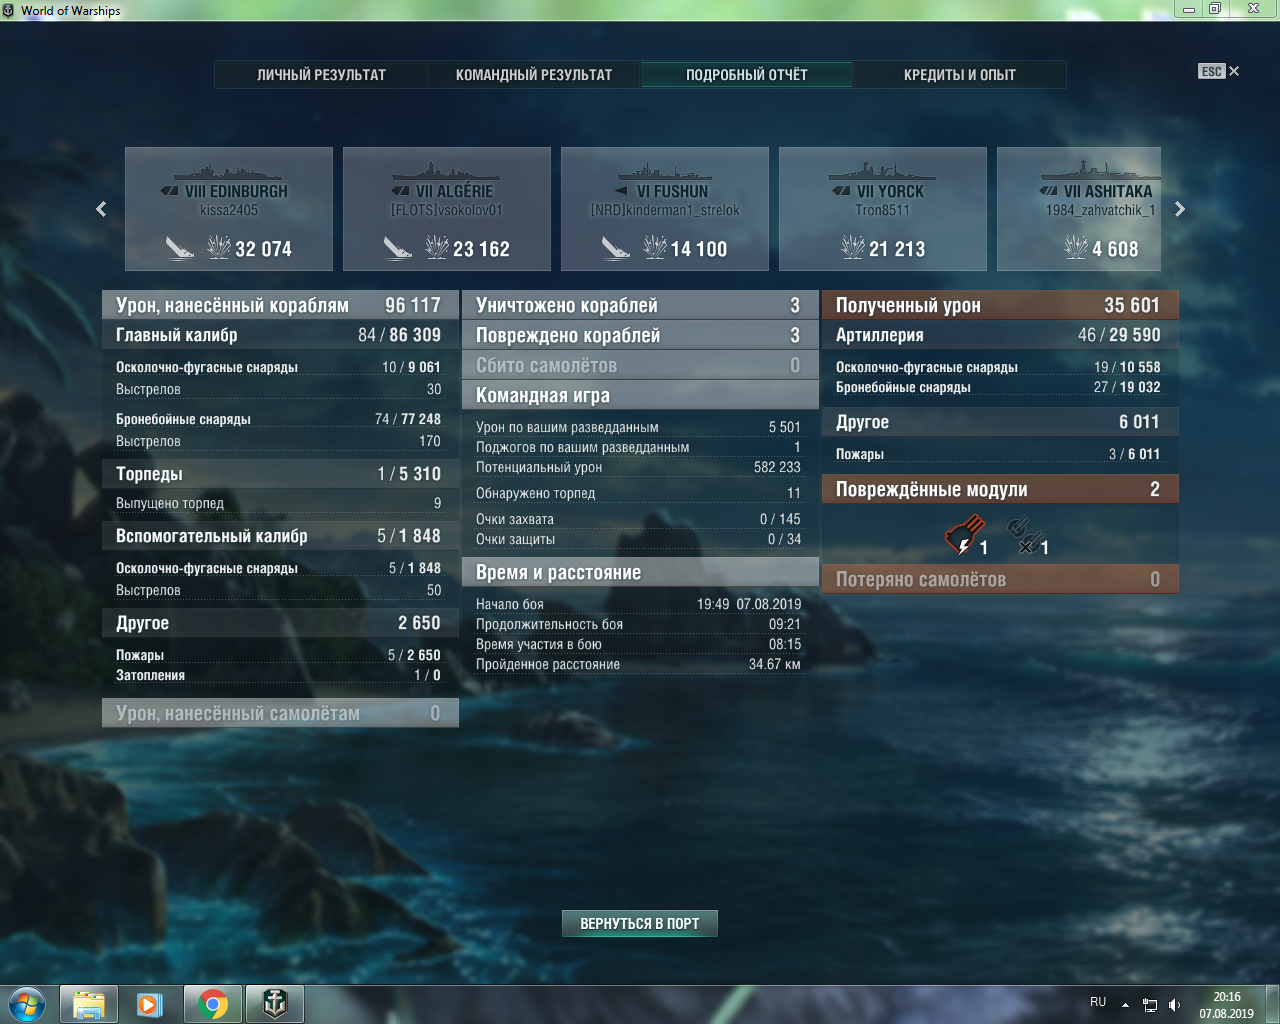Click the sunk ship icon on Edinburgh card
This screenshot has width=1280, height=1024.
[180, 248]
